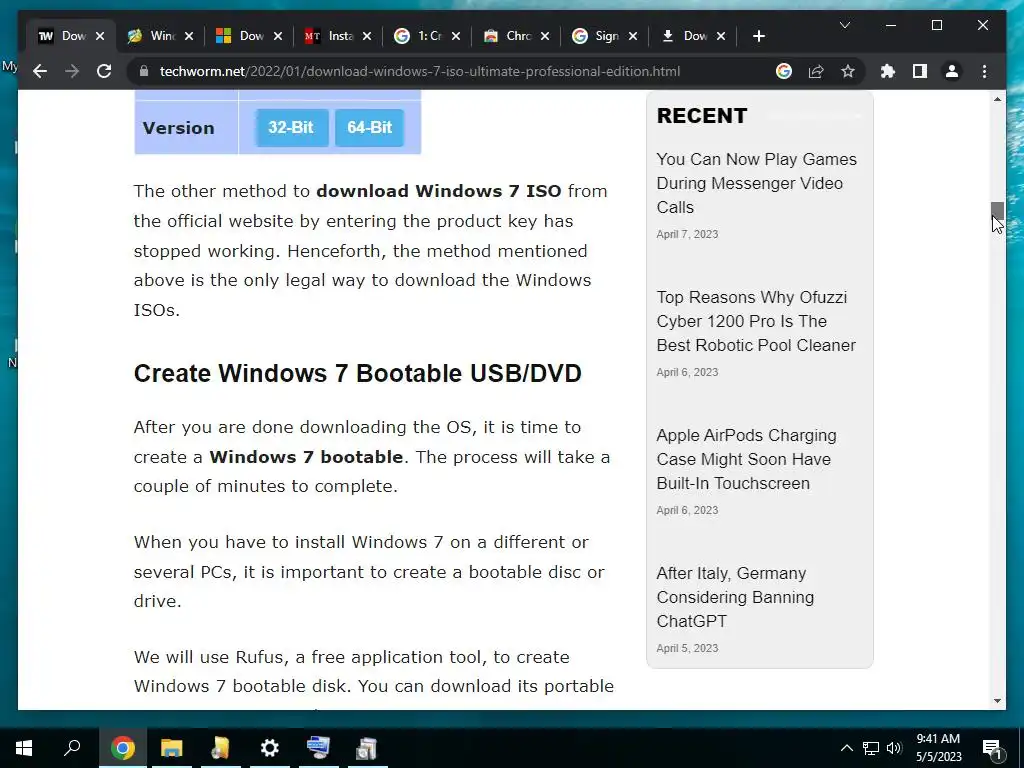Open the Chrome profile avatar
This screenshot has width=1024, height=768.
pos(952,71)
